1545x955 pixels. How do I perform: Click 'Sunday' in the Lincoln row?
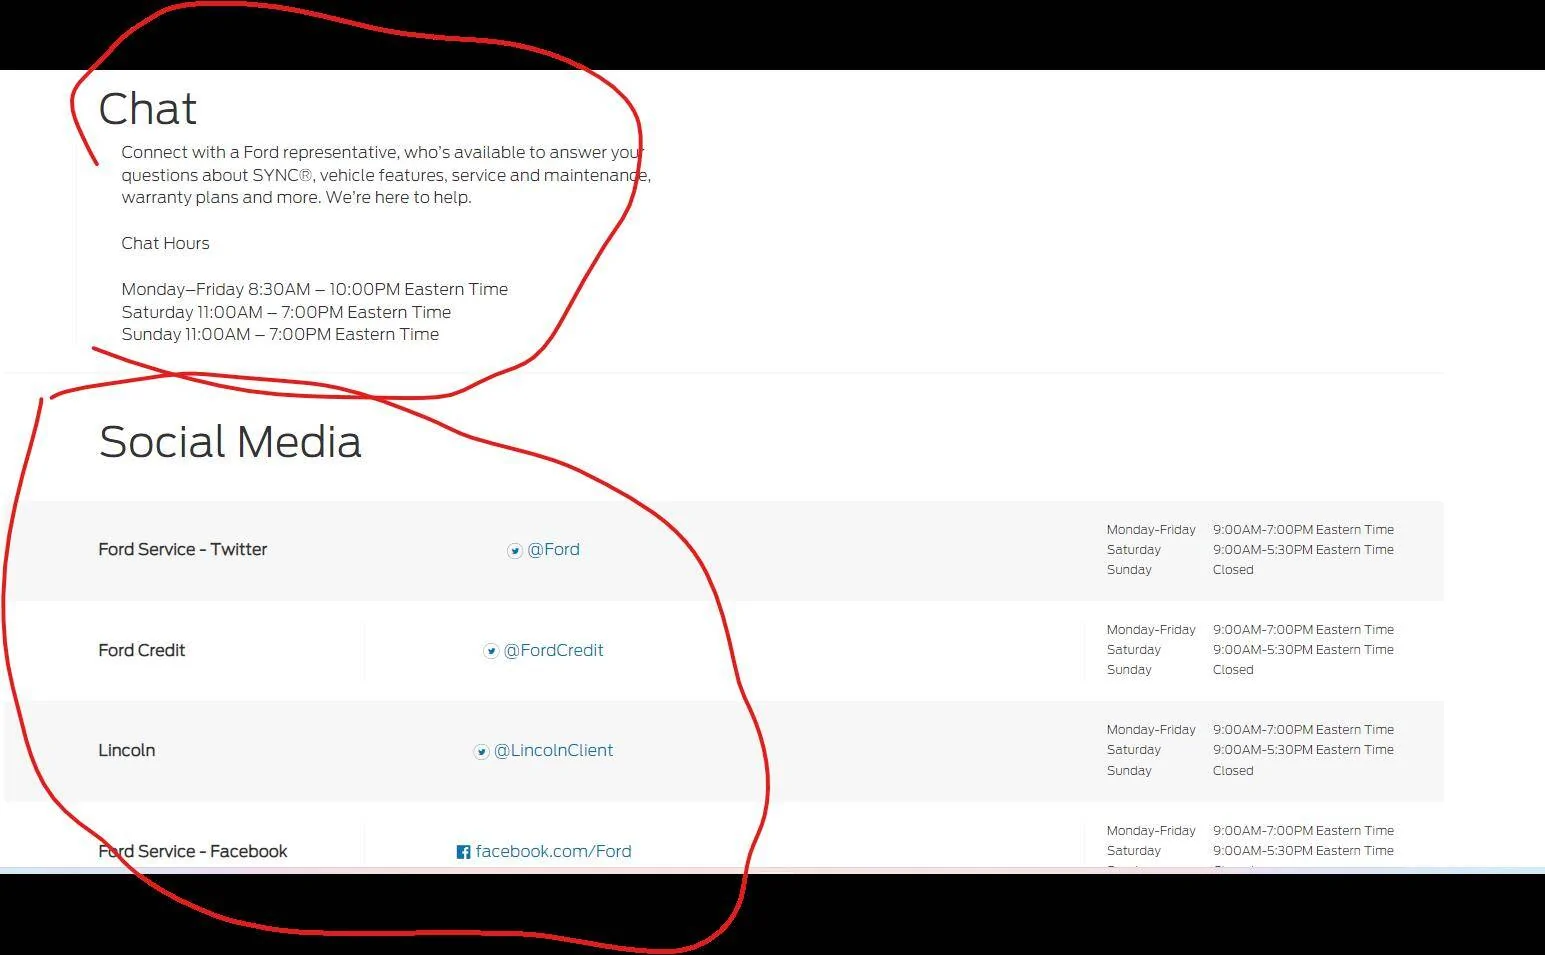(x=1129, y=770)
